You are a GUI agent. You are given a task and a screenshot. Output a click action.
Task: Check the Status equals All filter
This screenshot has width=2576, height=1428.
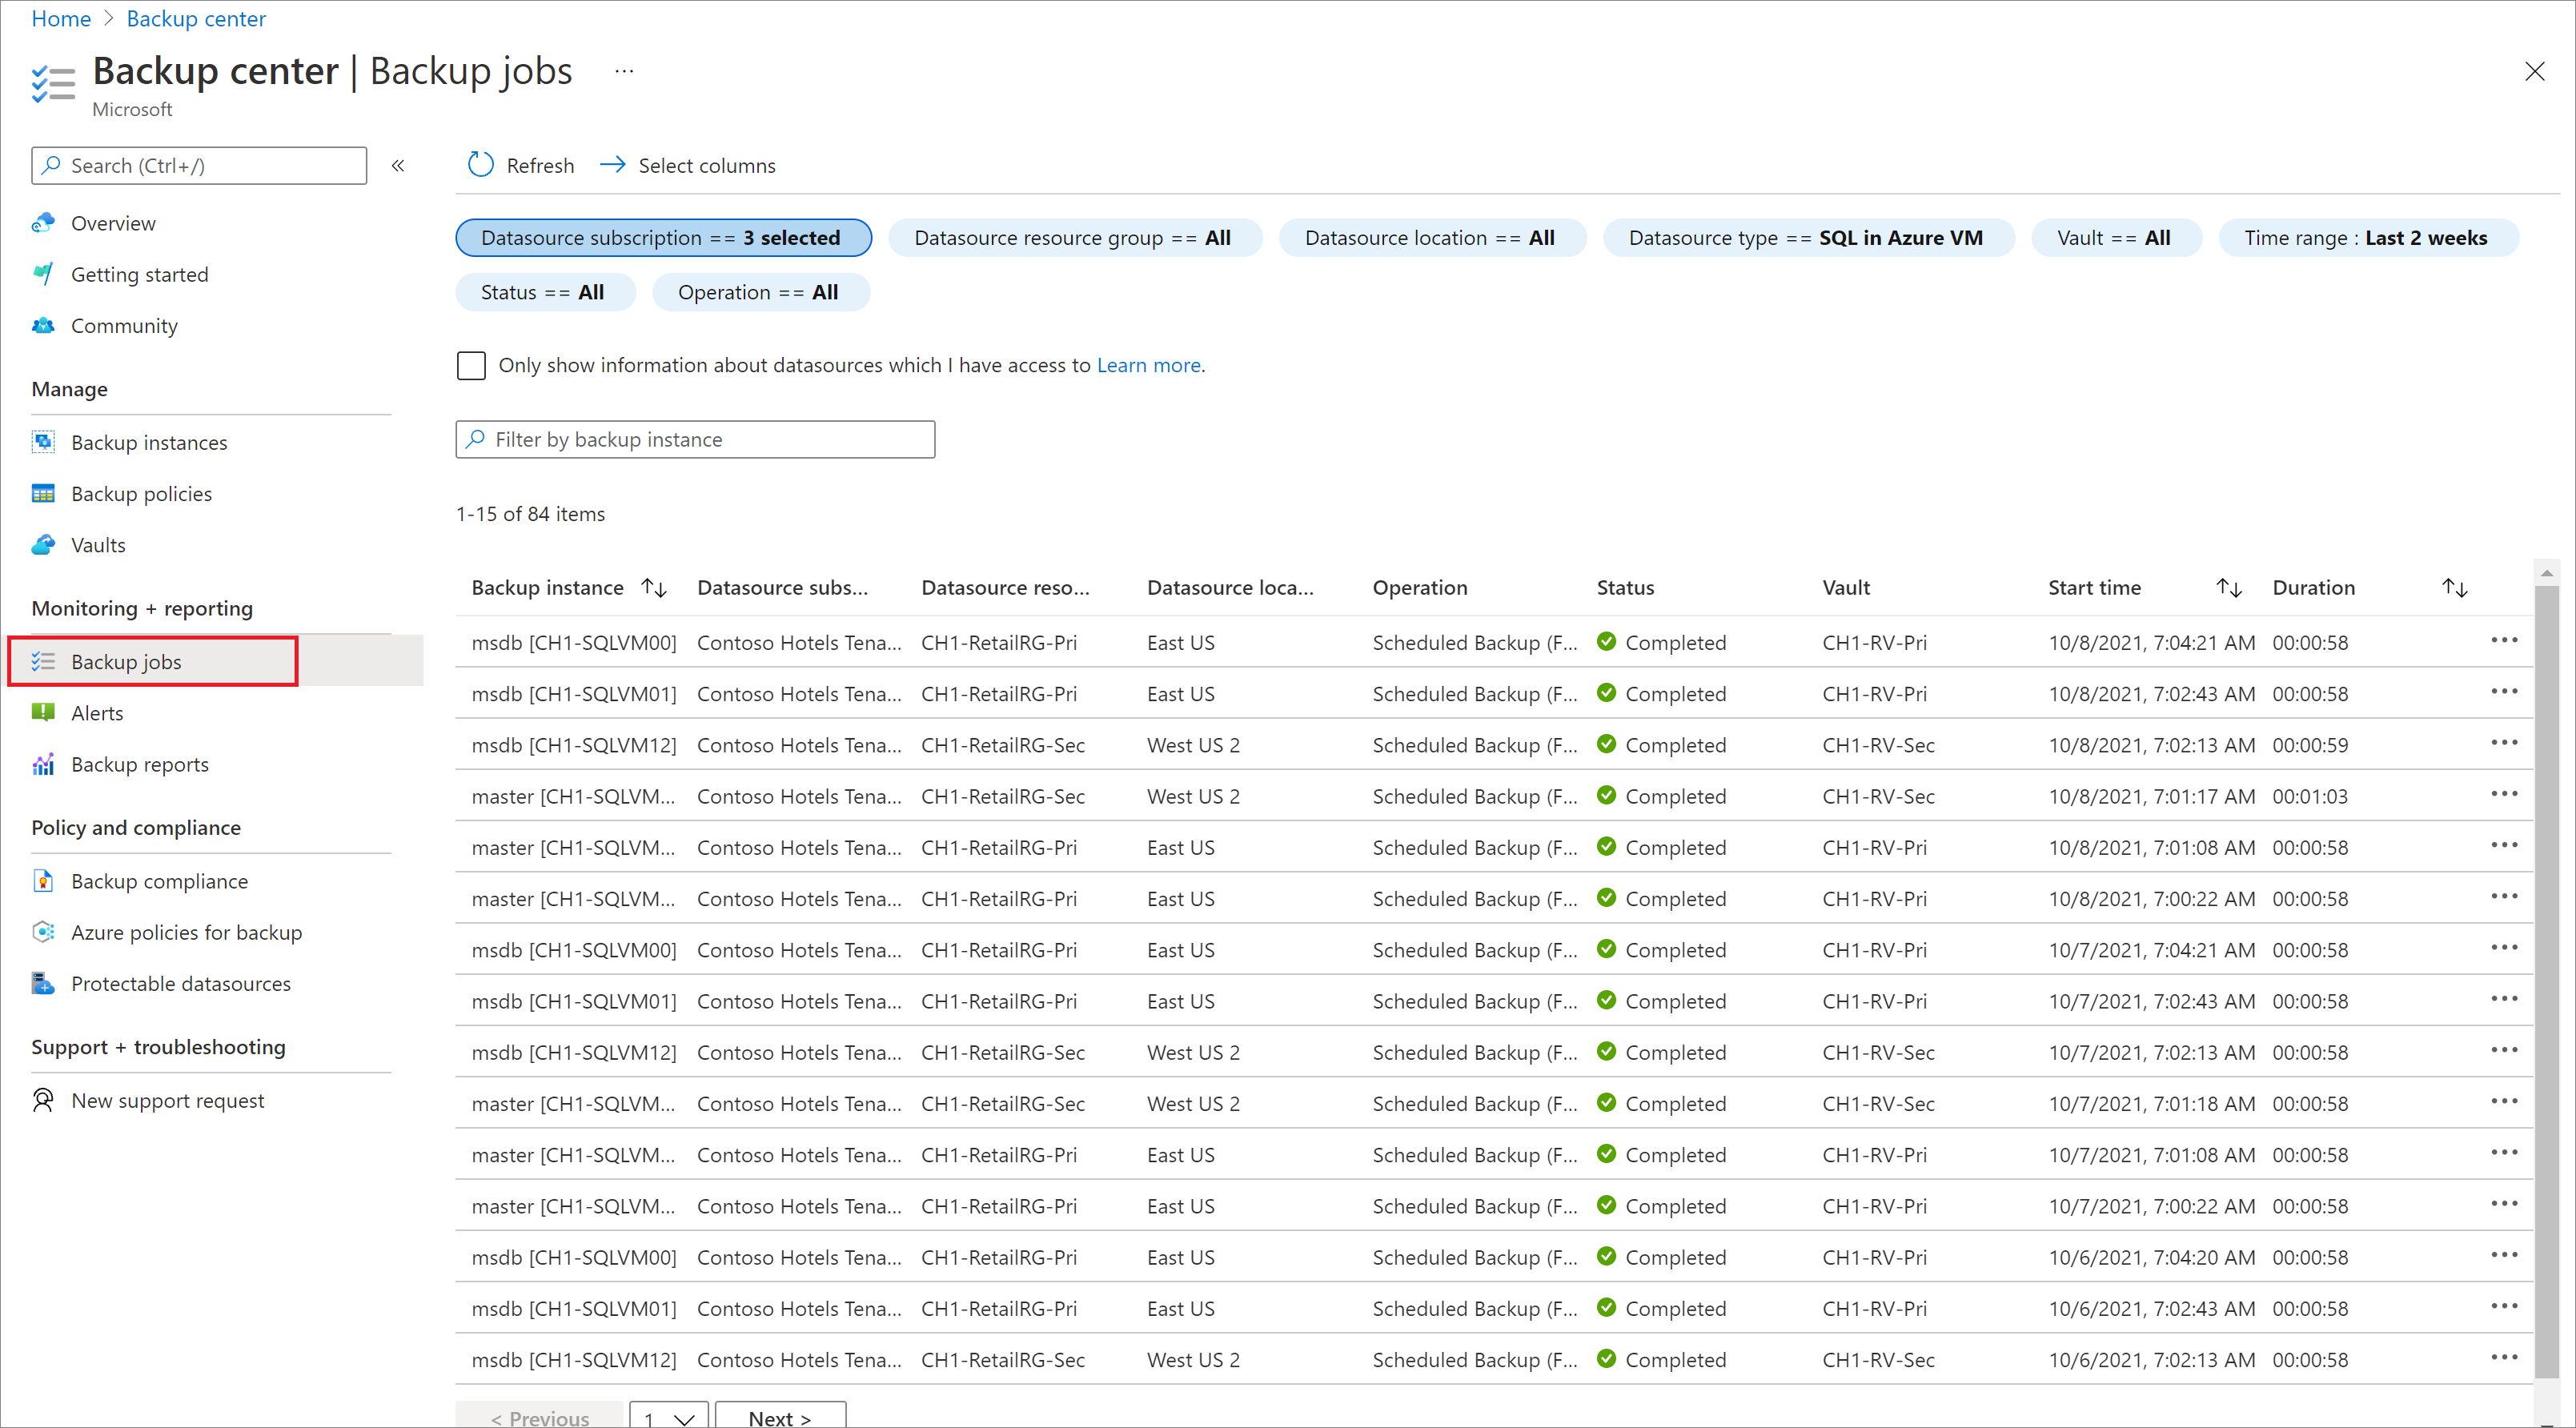tap(540, 292)
